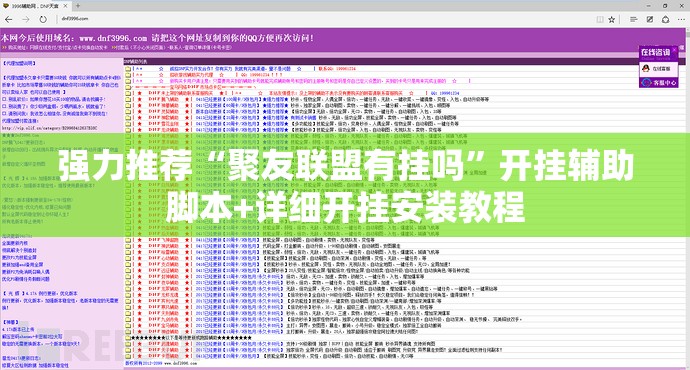The image size is (690, 370).
Task: Open the Edge Hub three-lines icon
Action: [x=633, y=19]
